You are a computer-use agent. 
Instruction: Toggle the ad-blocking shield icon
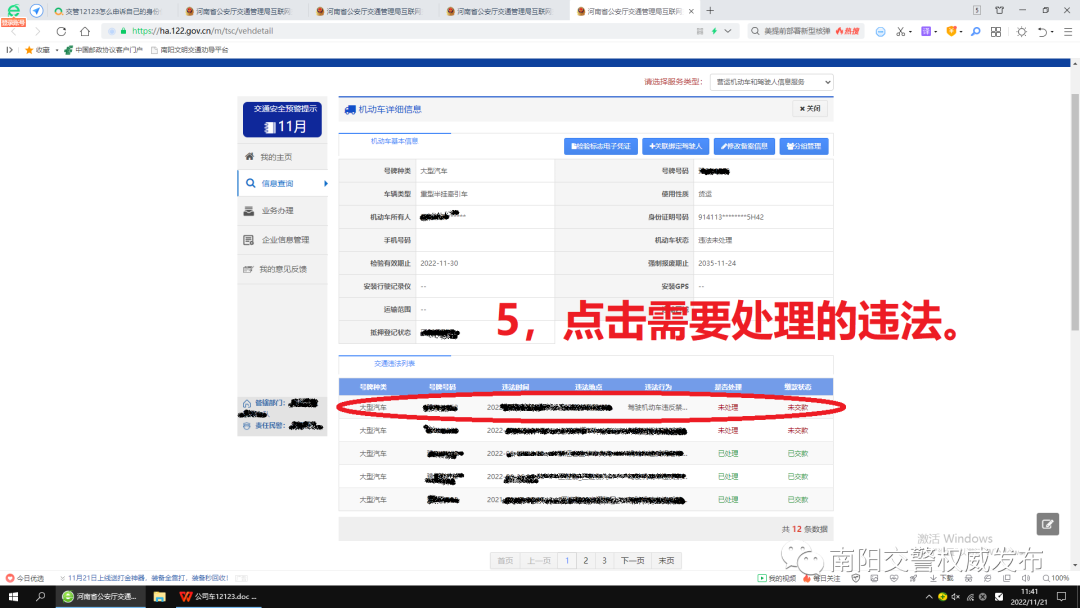click(951, 31)
